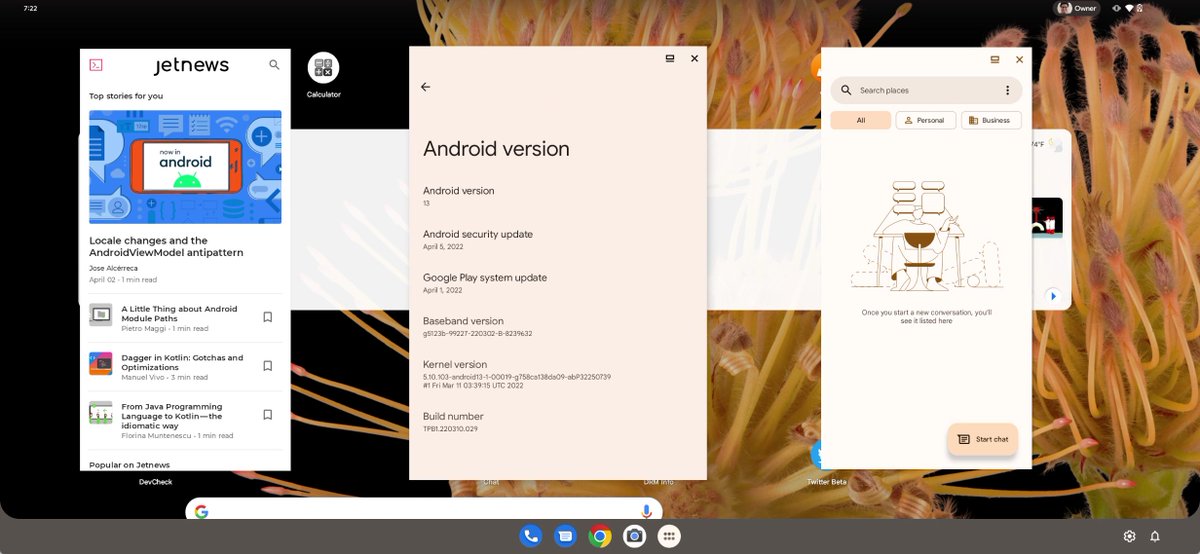Bookmark From Java Programming Language to Kotlin article
1200x554 pixels.
click(x=267, y=414)
